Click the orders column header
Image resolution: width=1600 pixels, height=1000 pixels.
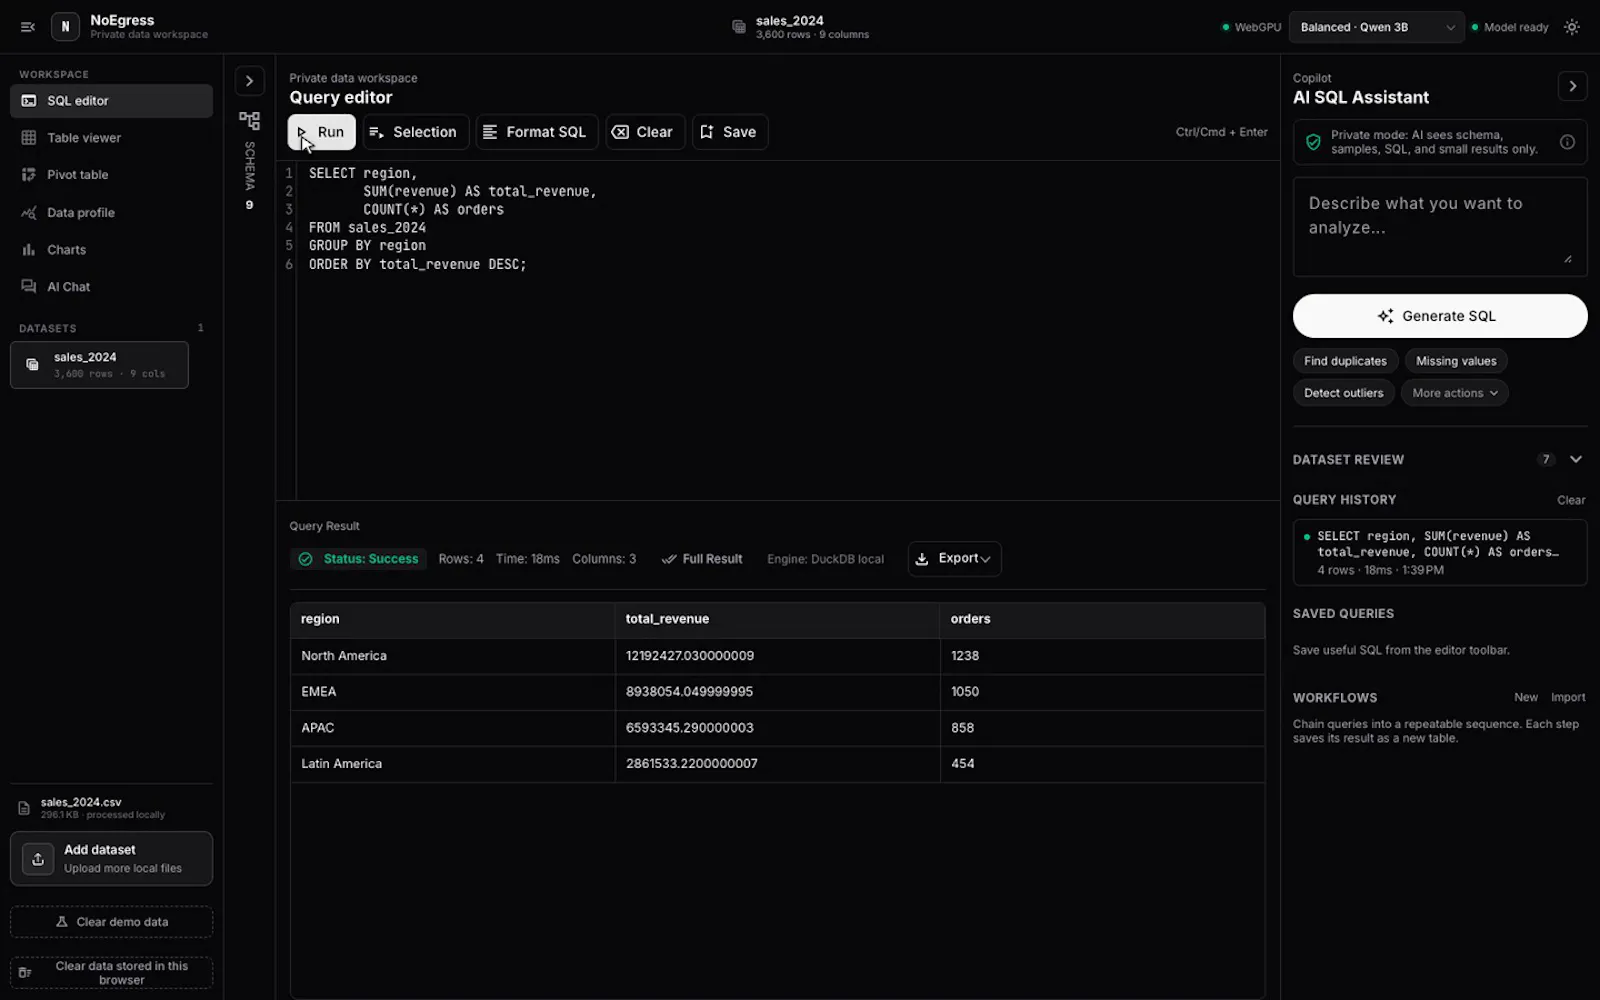pos(1102,619)
